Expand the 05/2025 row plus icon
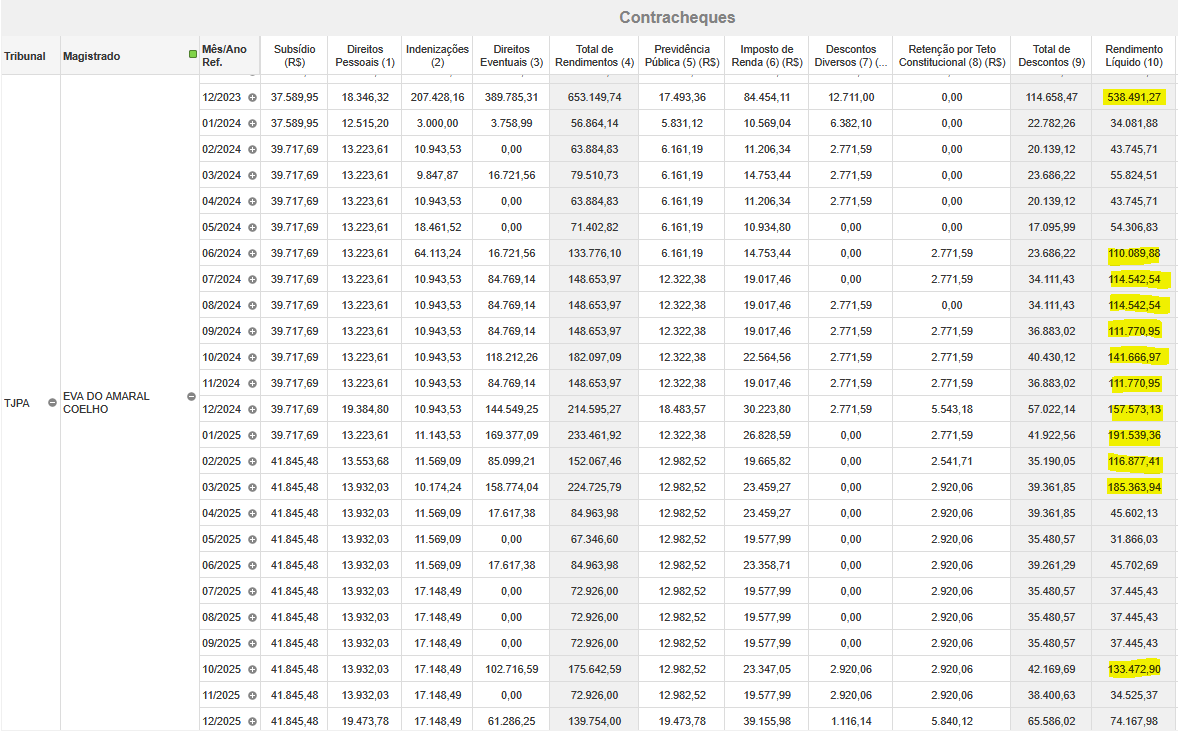Screen dimensions: 1178x733 [252, 539]
